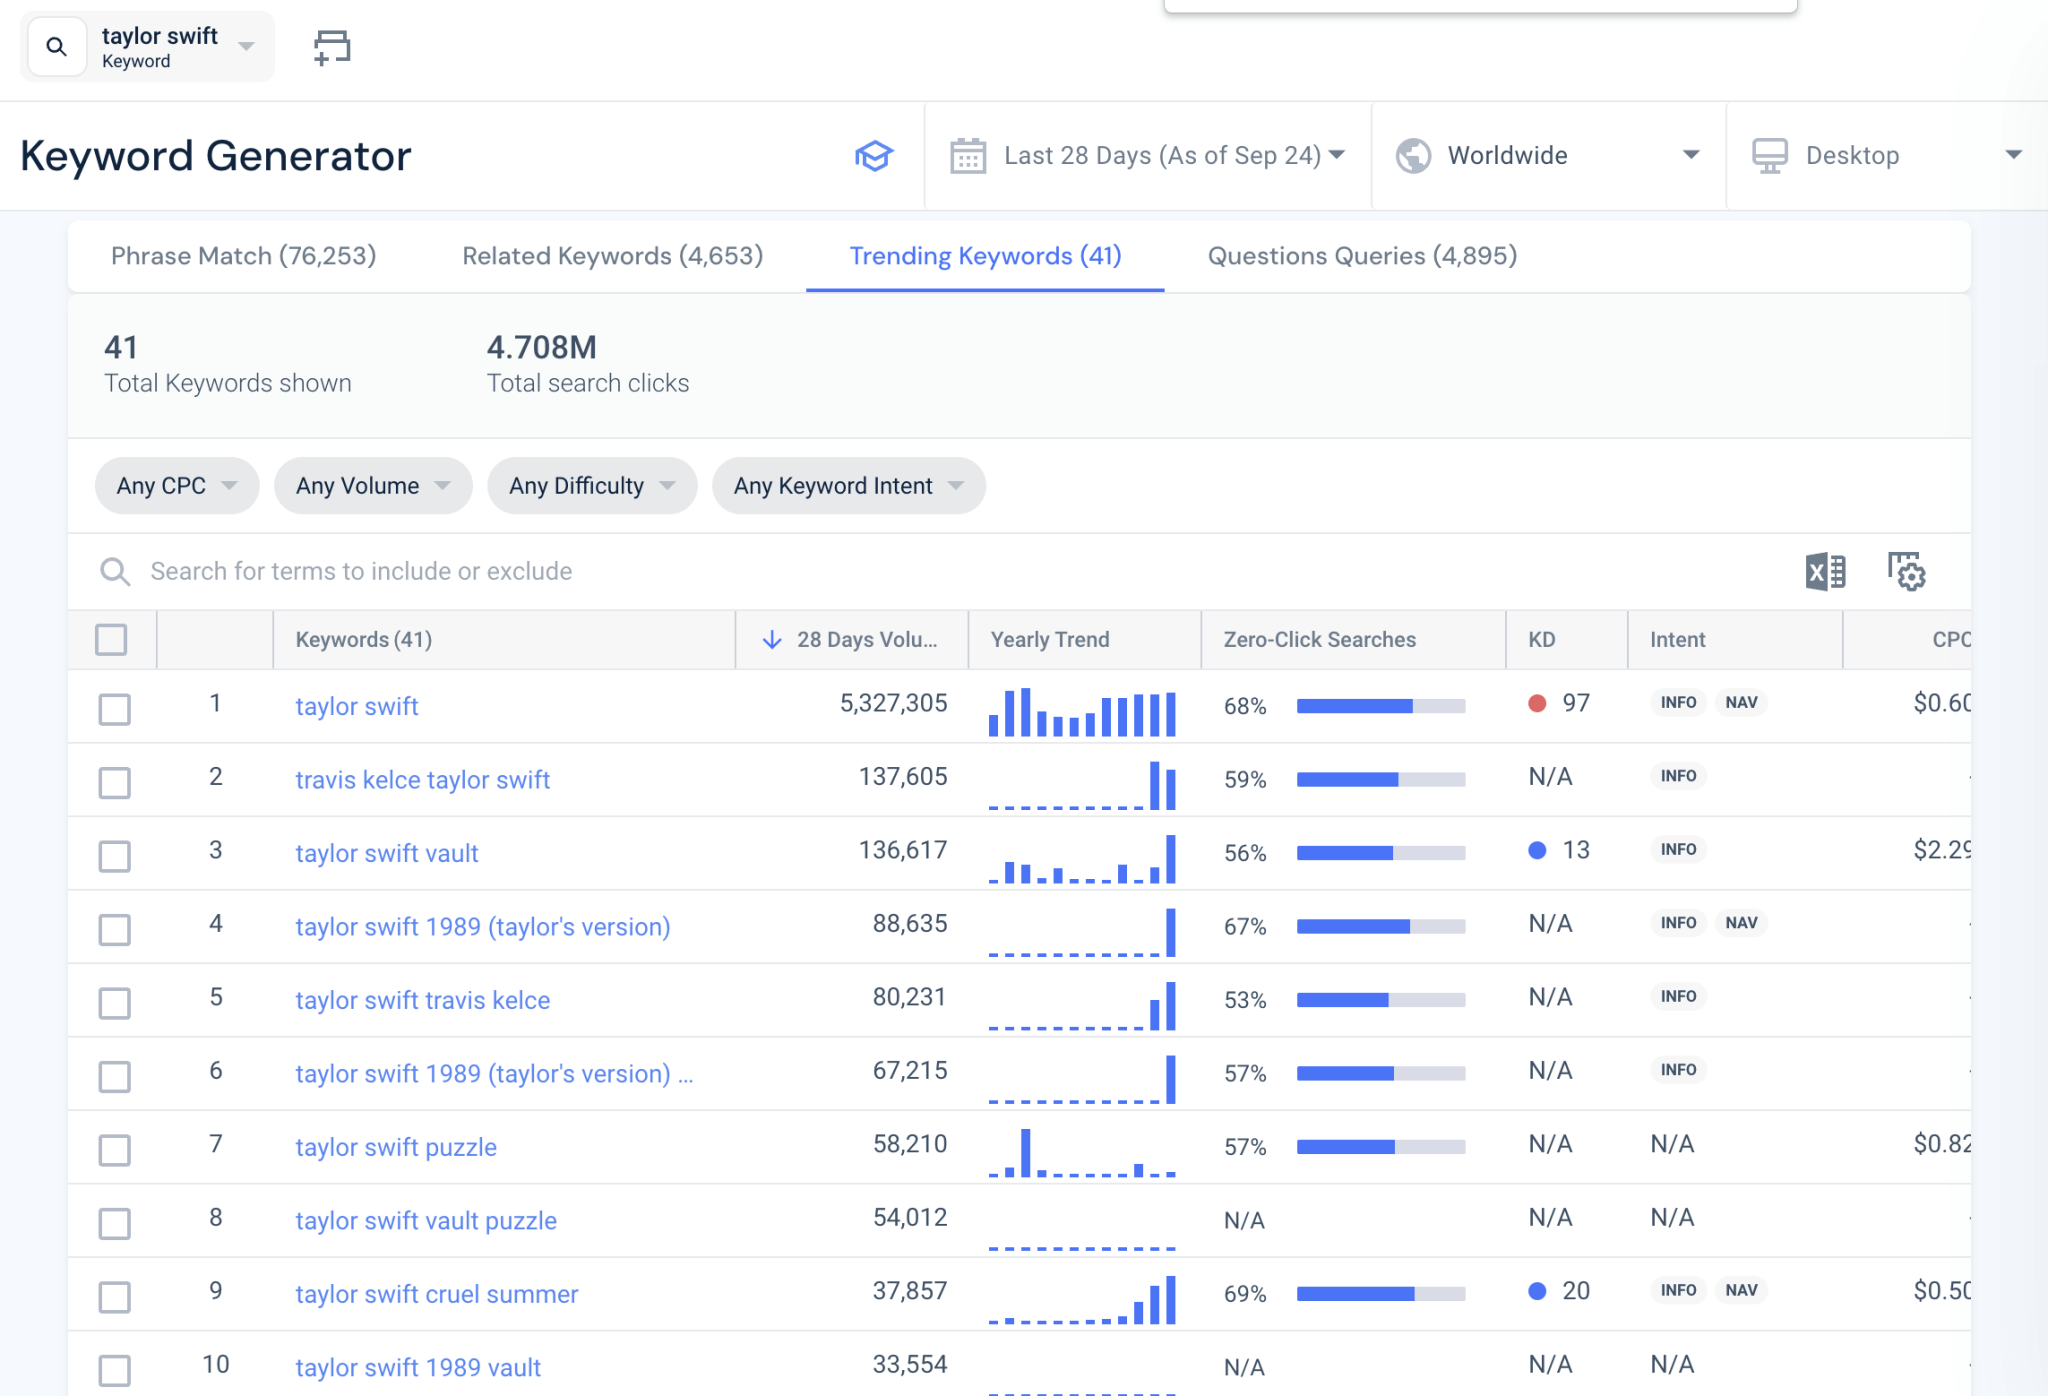Open the Any Keyword Intent dropdown
This screenshot has width=2048, height=1396.
click(x=849, y=486)
